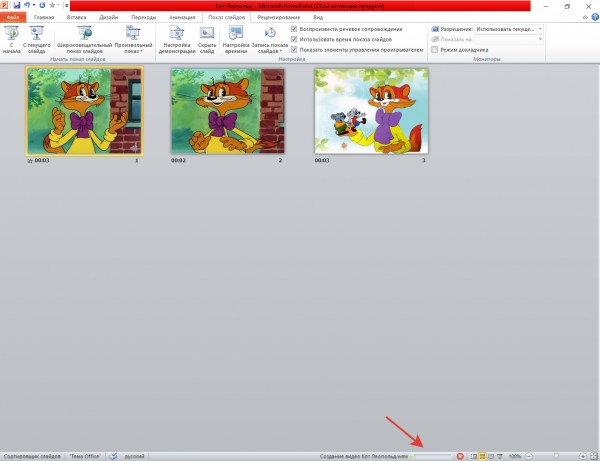Cancel video creation with red X icon
The image size is (600, 461).
pos(460,456)
